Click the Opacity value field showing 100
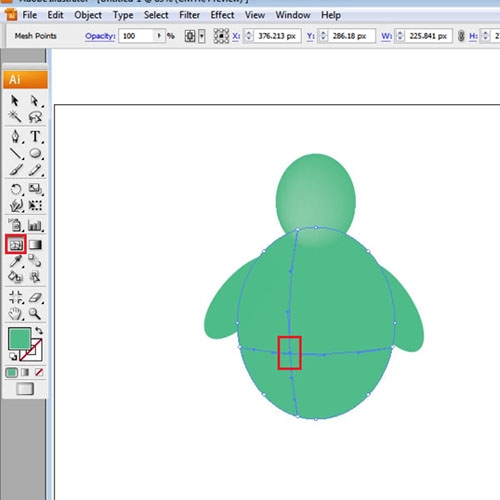This screenshot has width=500, height=500. click(136, 36)
